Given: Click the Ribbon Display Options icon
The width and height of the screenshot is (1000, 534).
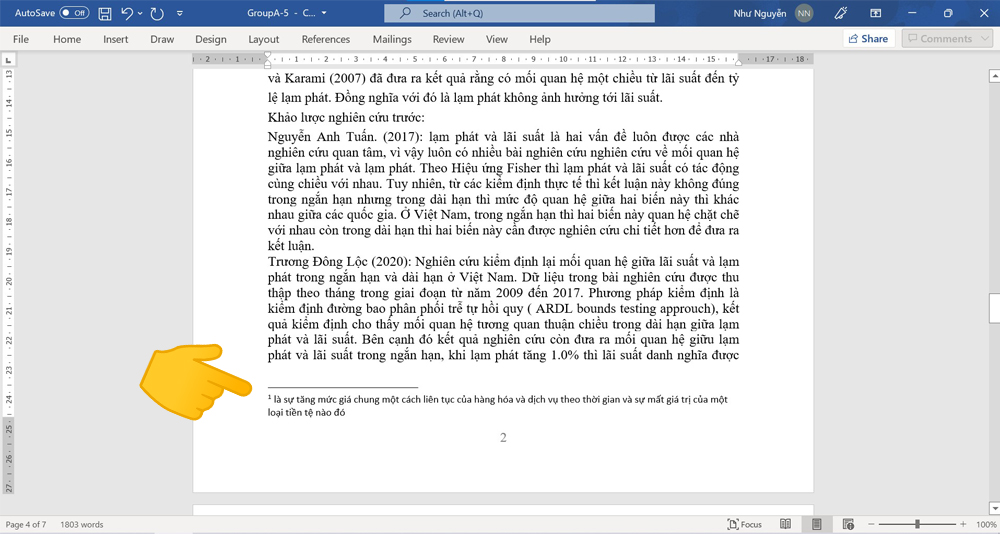Looking at the screenshot, I should (877, 13).
